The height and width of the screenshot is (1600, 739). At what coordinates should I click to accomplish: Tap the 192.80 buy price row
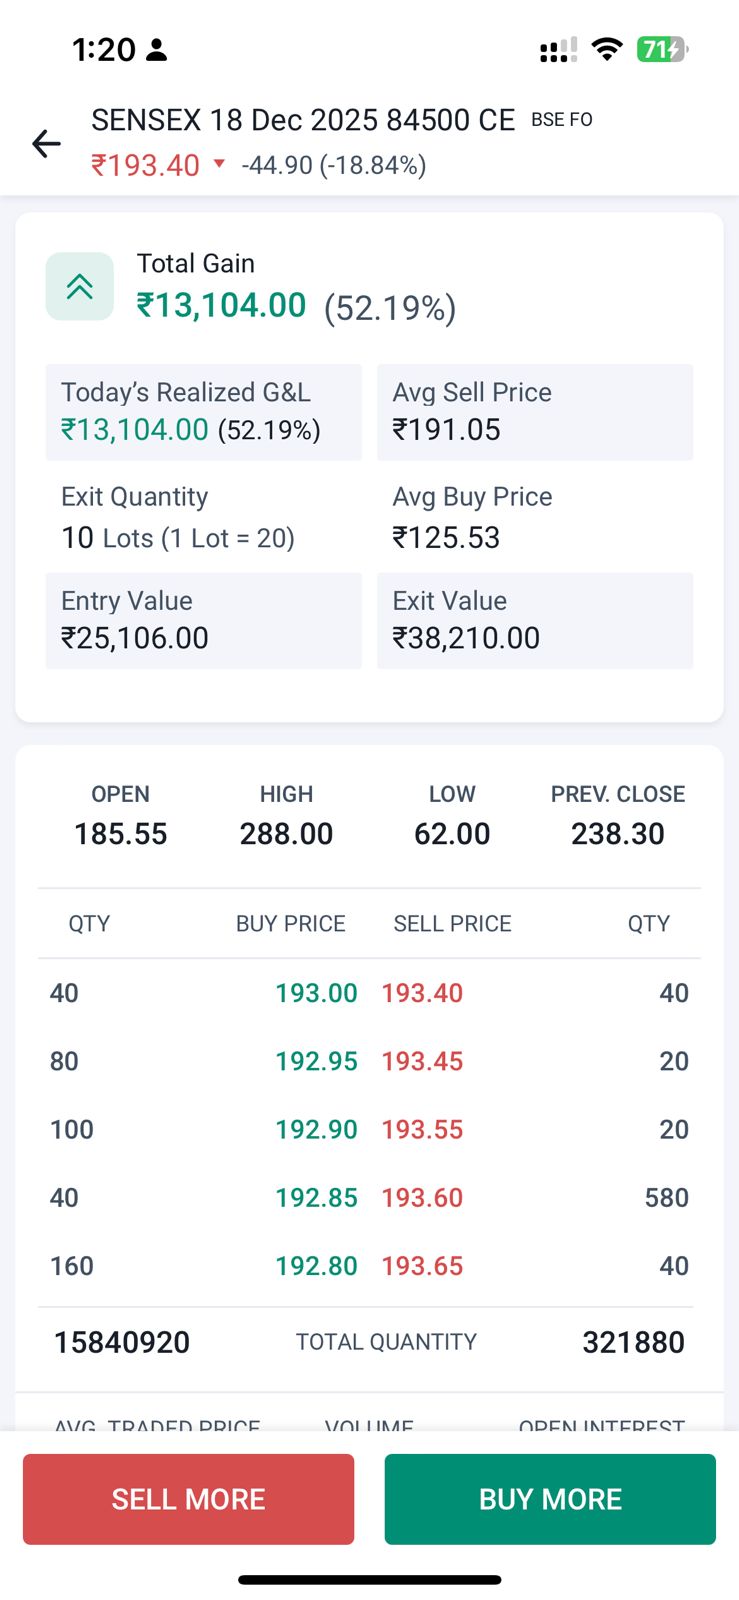tap(316, 1266)
